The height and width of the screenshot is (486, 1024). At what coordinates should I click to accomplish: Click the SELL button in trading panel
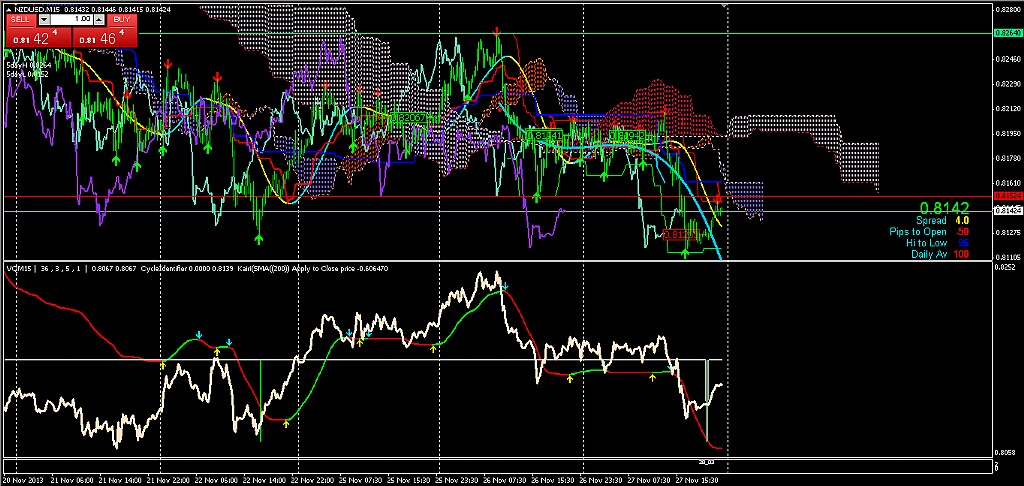20,20
